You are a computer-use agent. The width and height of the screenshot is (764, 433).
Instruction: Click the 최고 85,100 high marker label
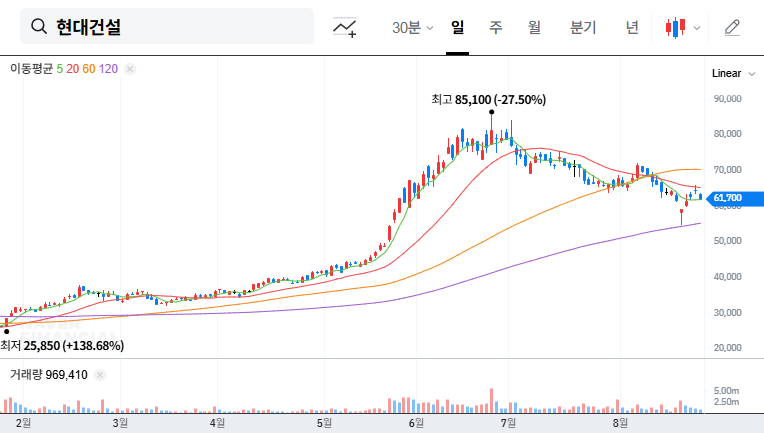[x=488, y=100]
